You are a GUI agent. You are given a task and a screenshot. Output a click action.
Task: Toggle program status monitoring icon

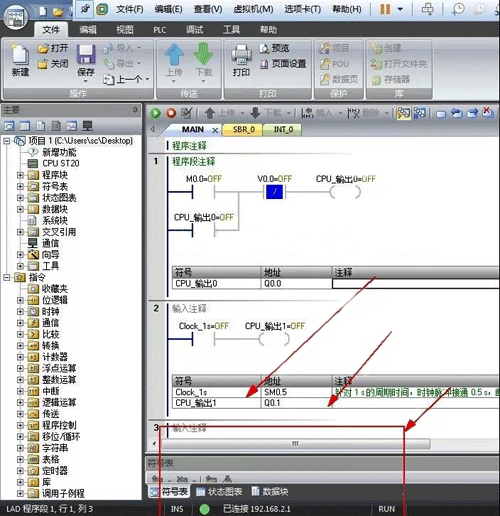(404, 113)
